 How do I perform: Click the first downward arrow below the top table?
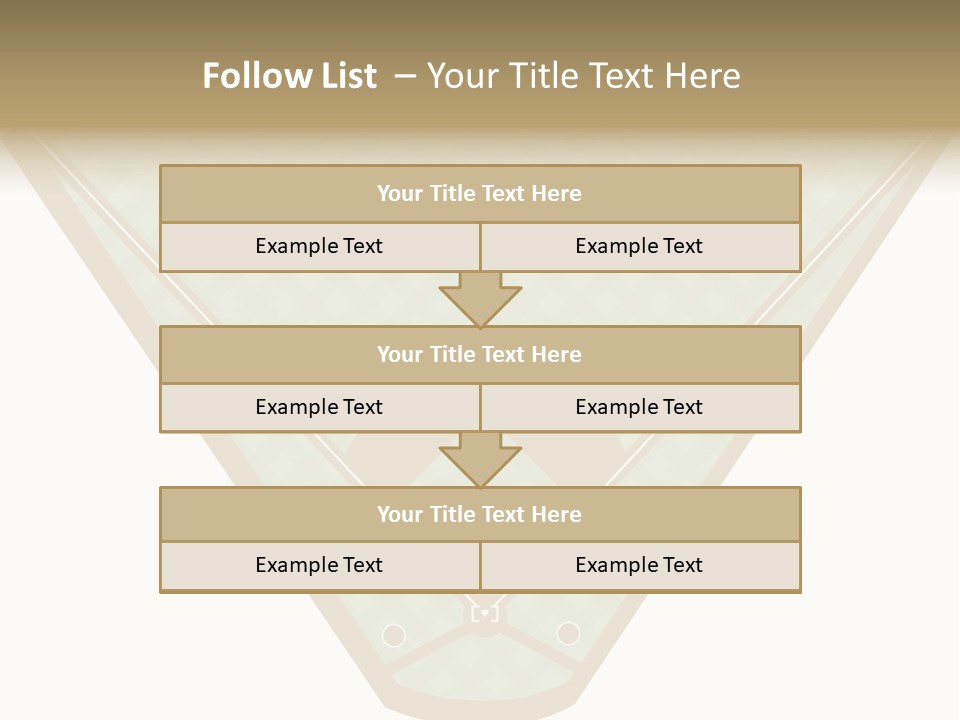pos(480,298)
